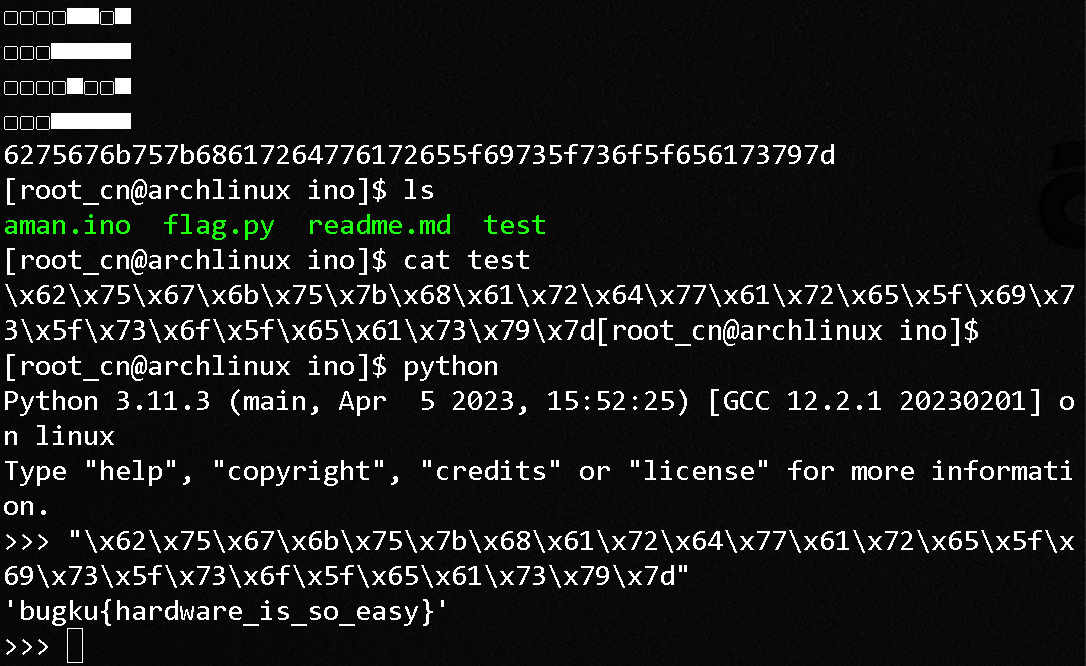Click the block cursor at the Python prompt
Screen dimensions: 1086x666
[75, 647]
